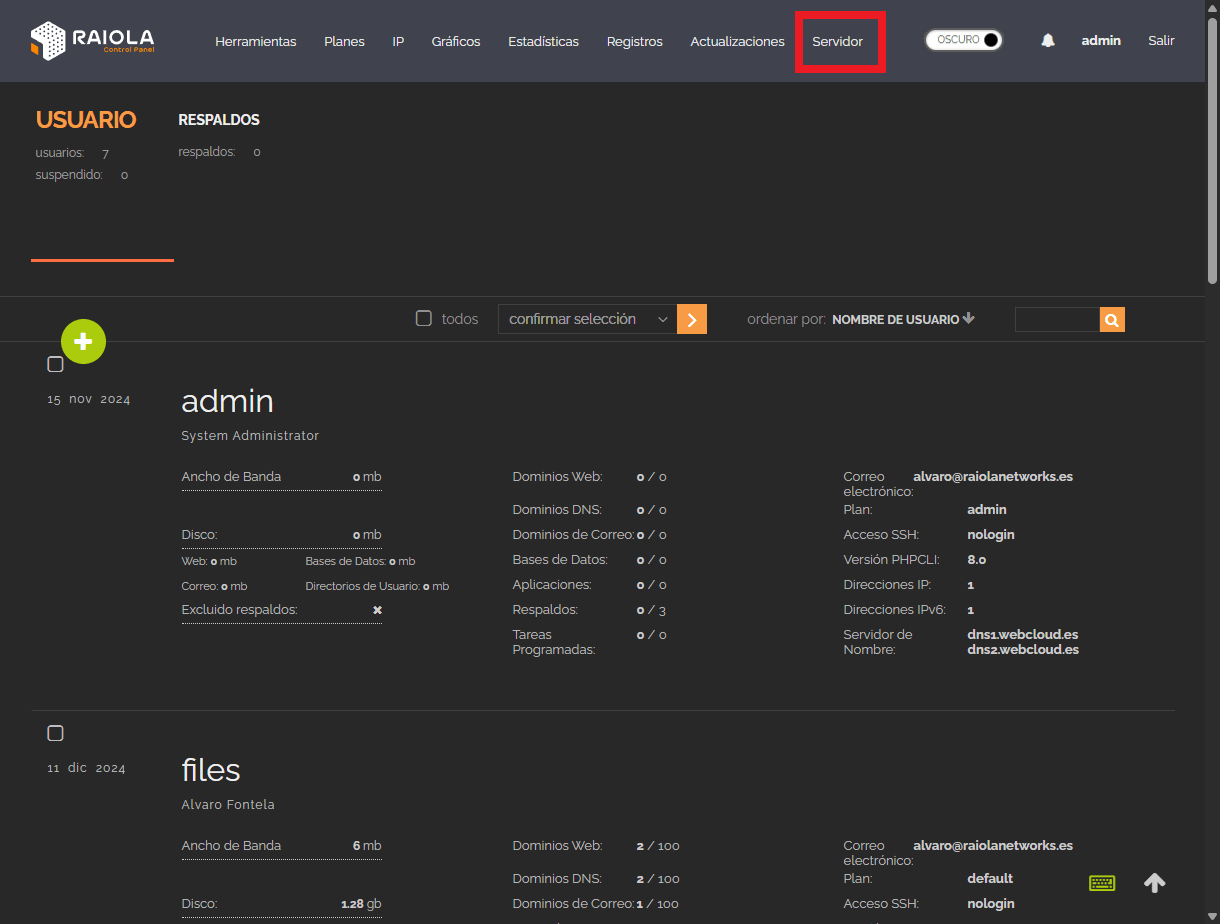
Task: Click the large admin username heading
Action: (x=227, y=401)
